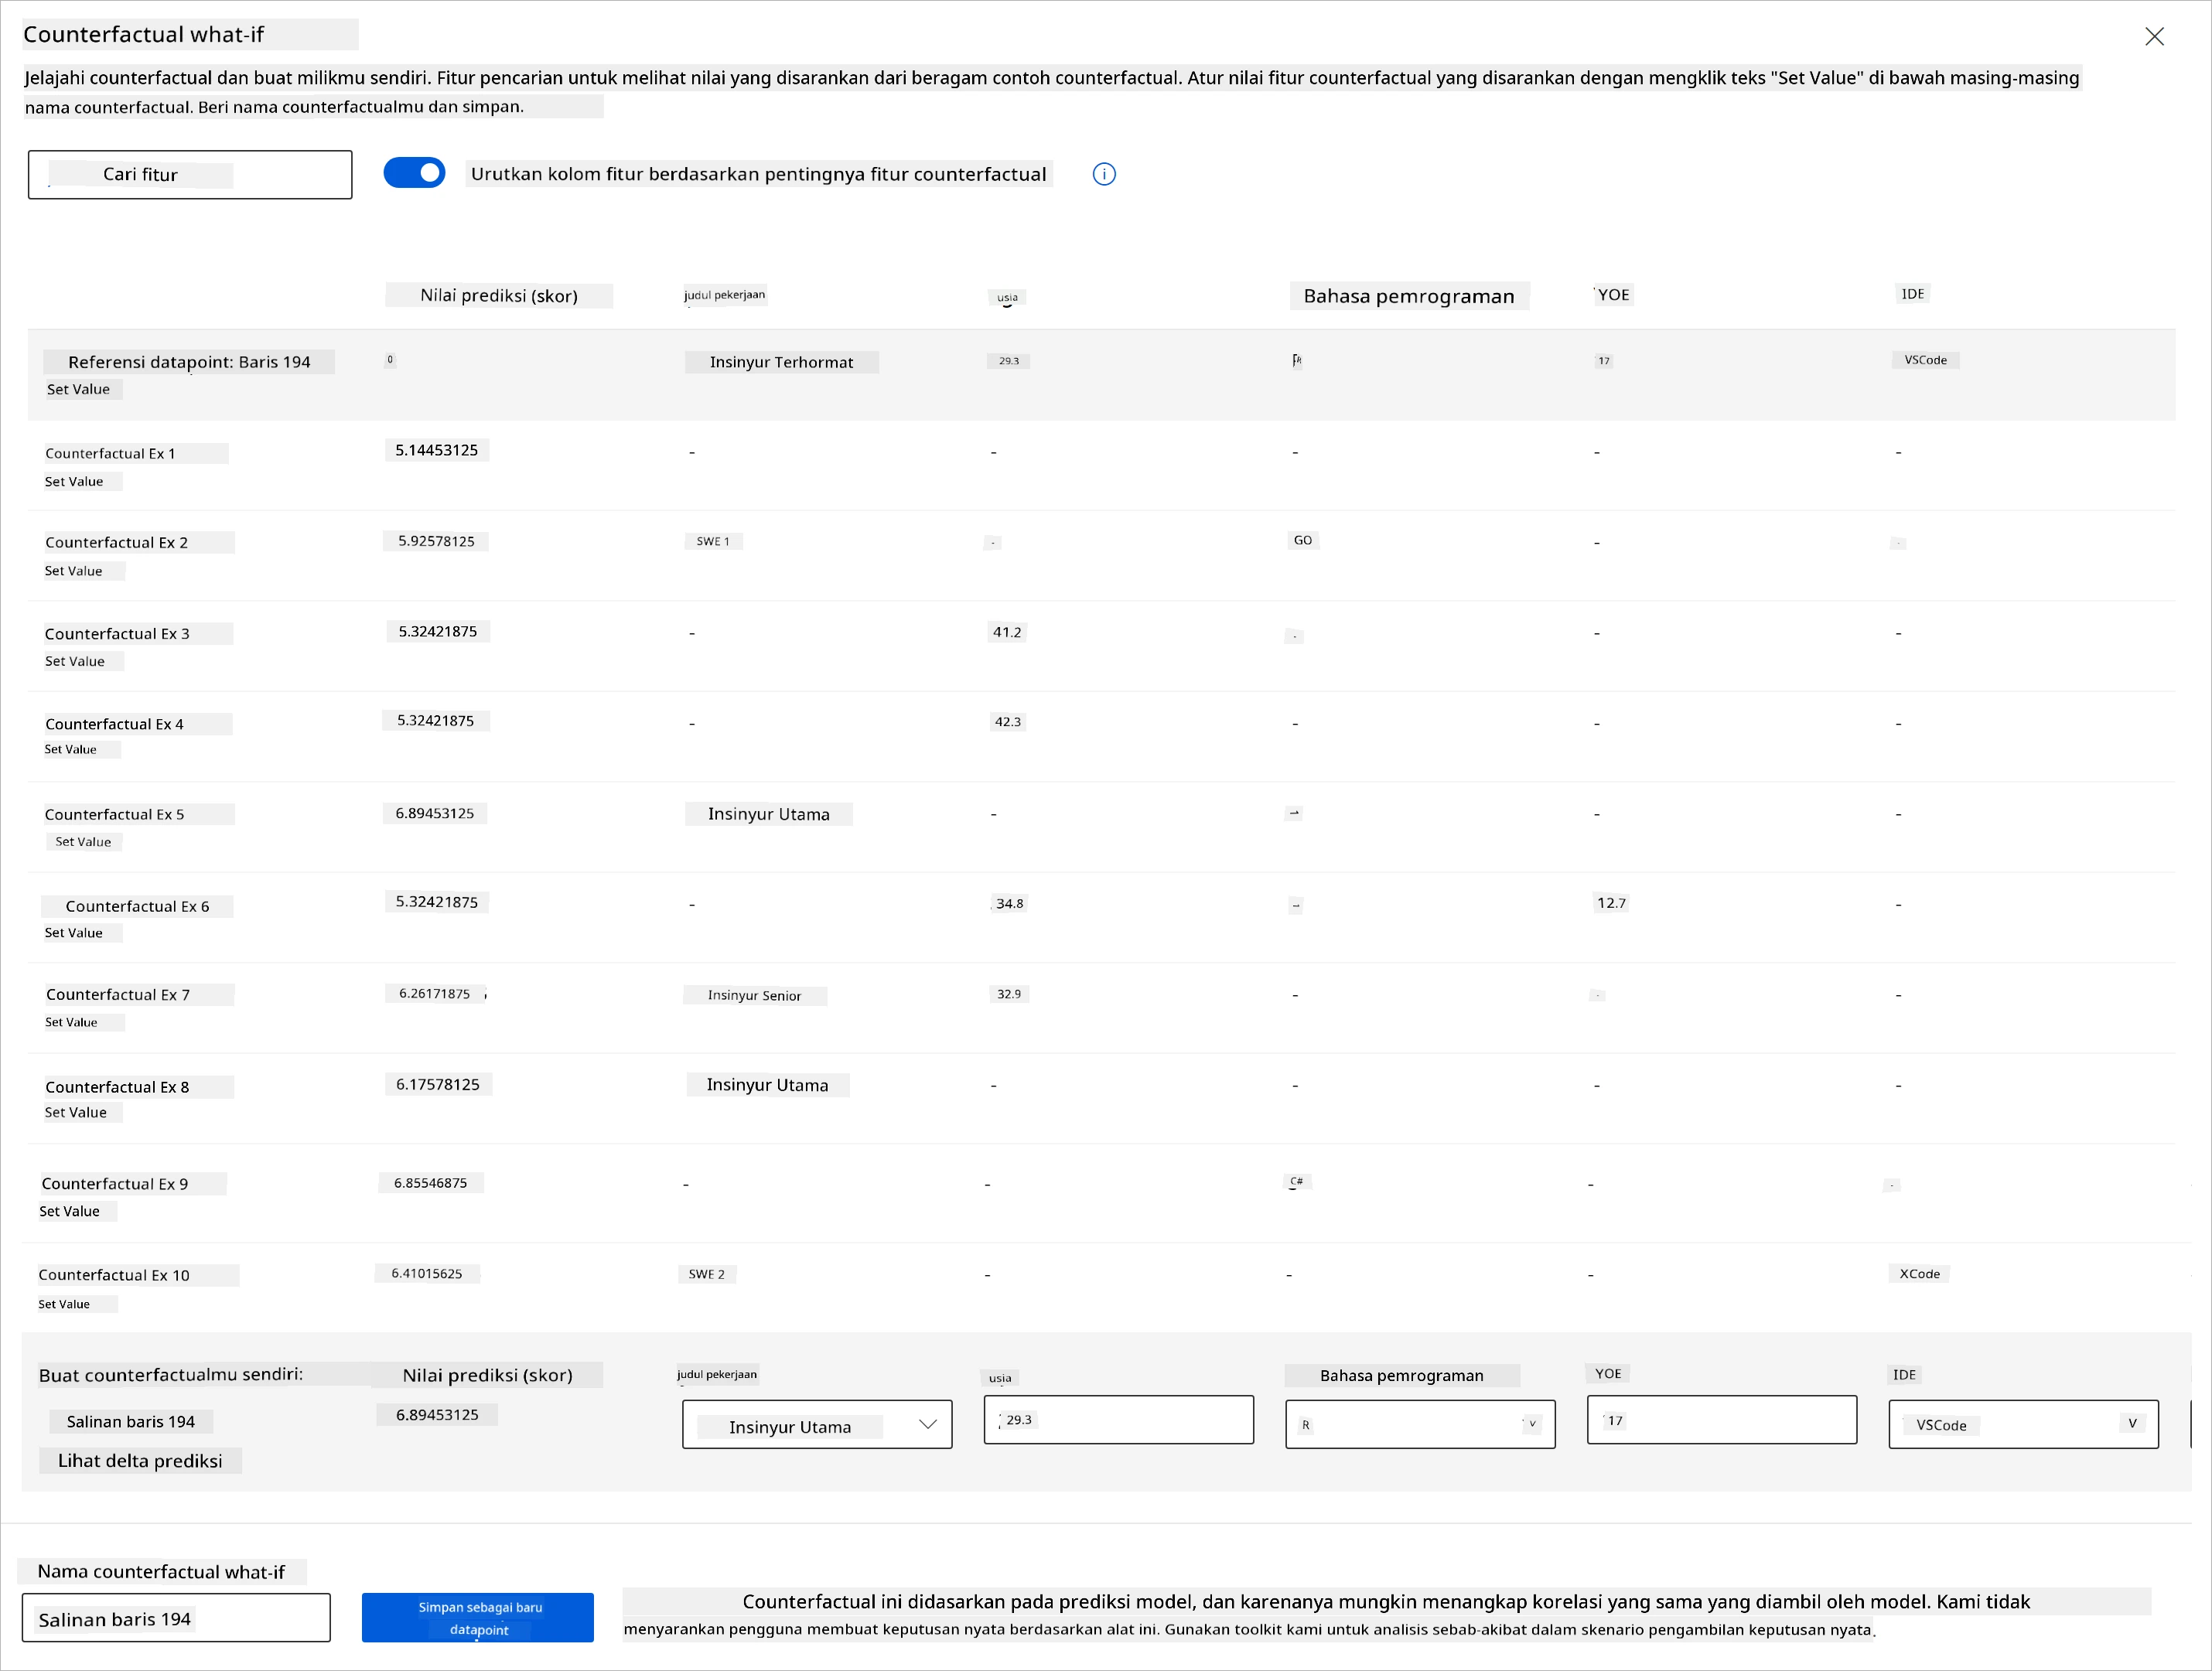2212x1671 pixels.
Task: Click Lihat delta prediksi link
Action: pos(140,1461)
